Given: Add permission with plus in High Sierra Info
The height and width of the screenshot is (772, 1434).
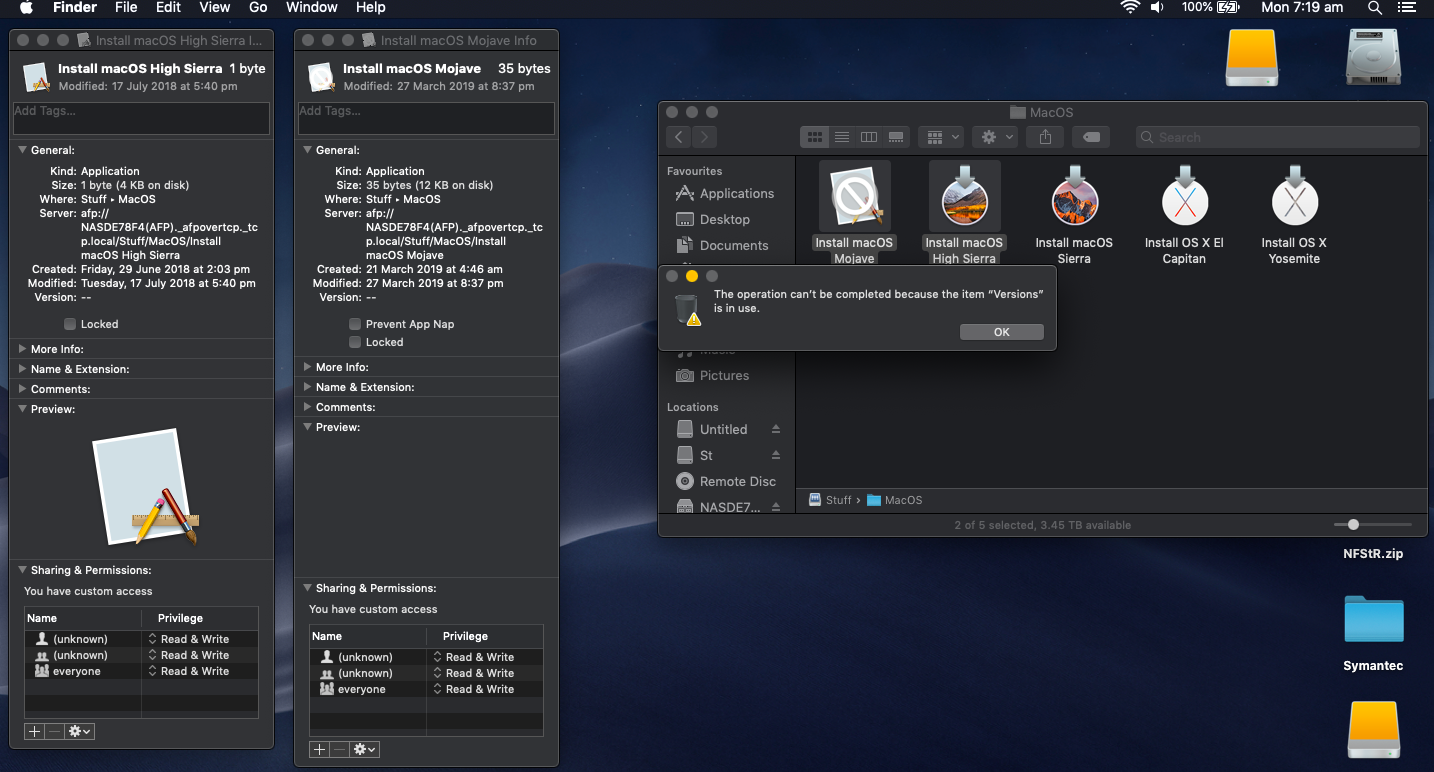Looking at the screenshot, I should point(35,731).
